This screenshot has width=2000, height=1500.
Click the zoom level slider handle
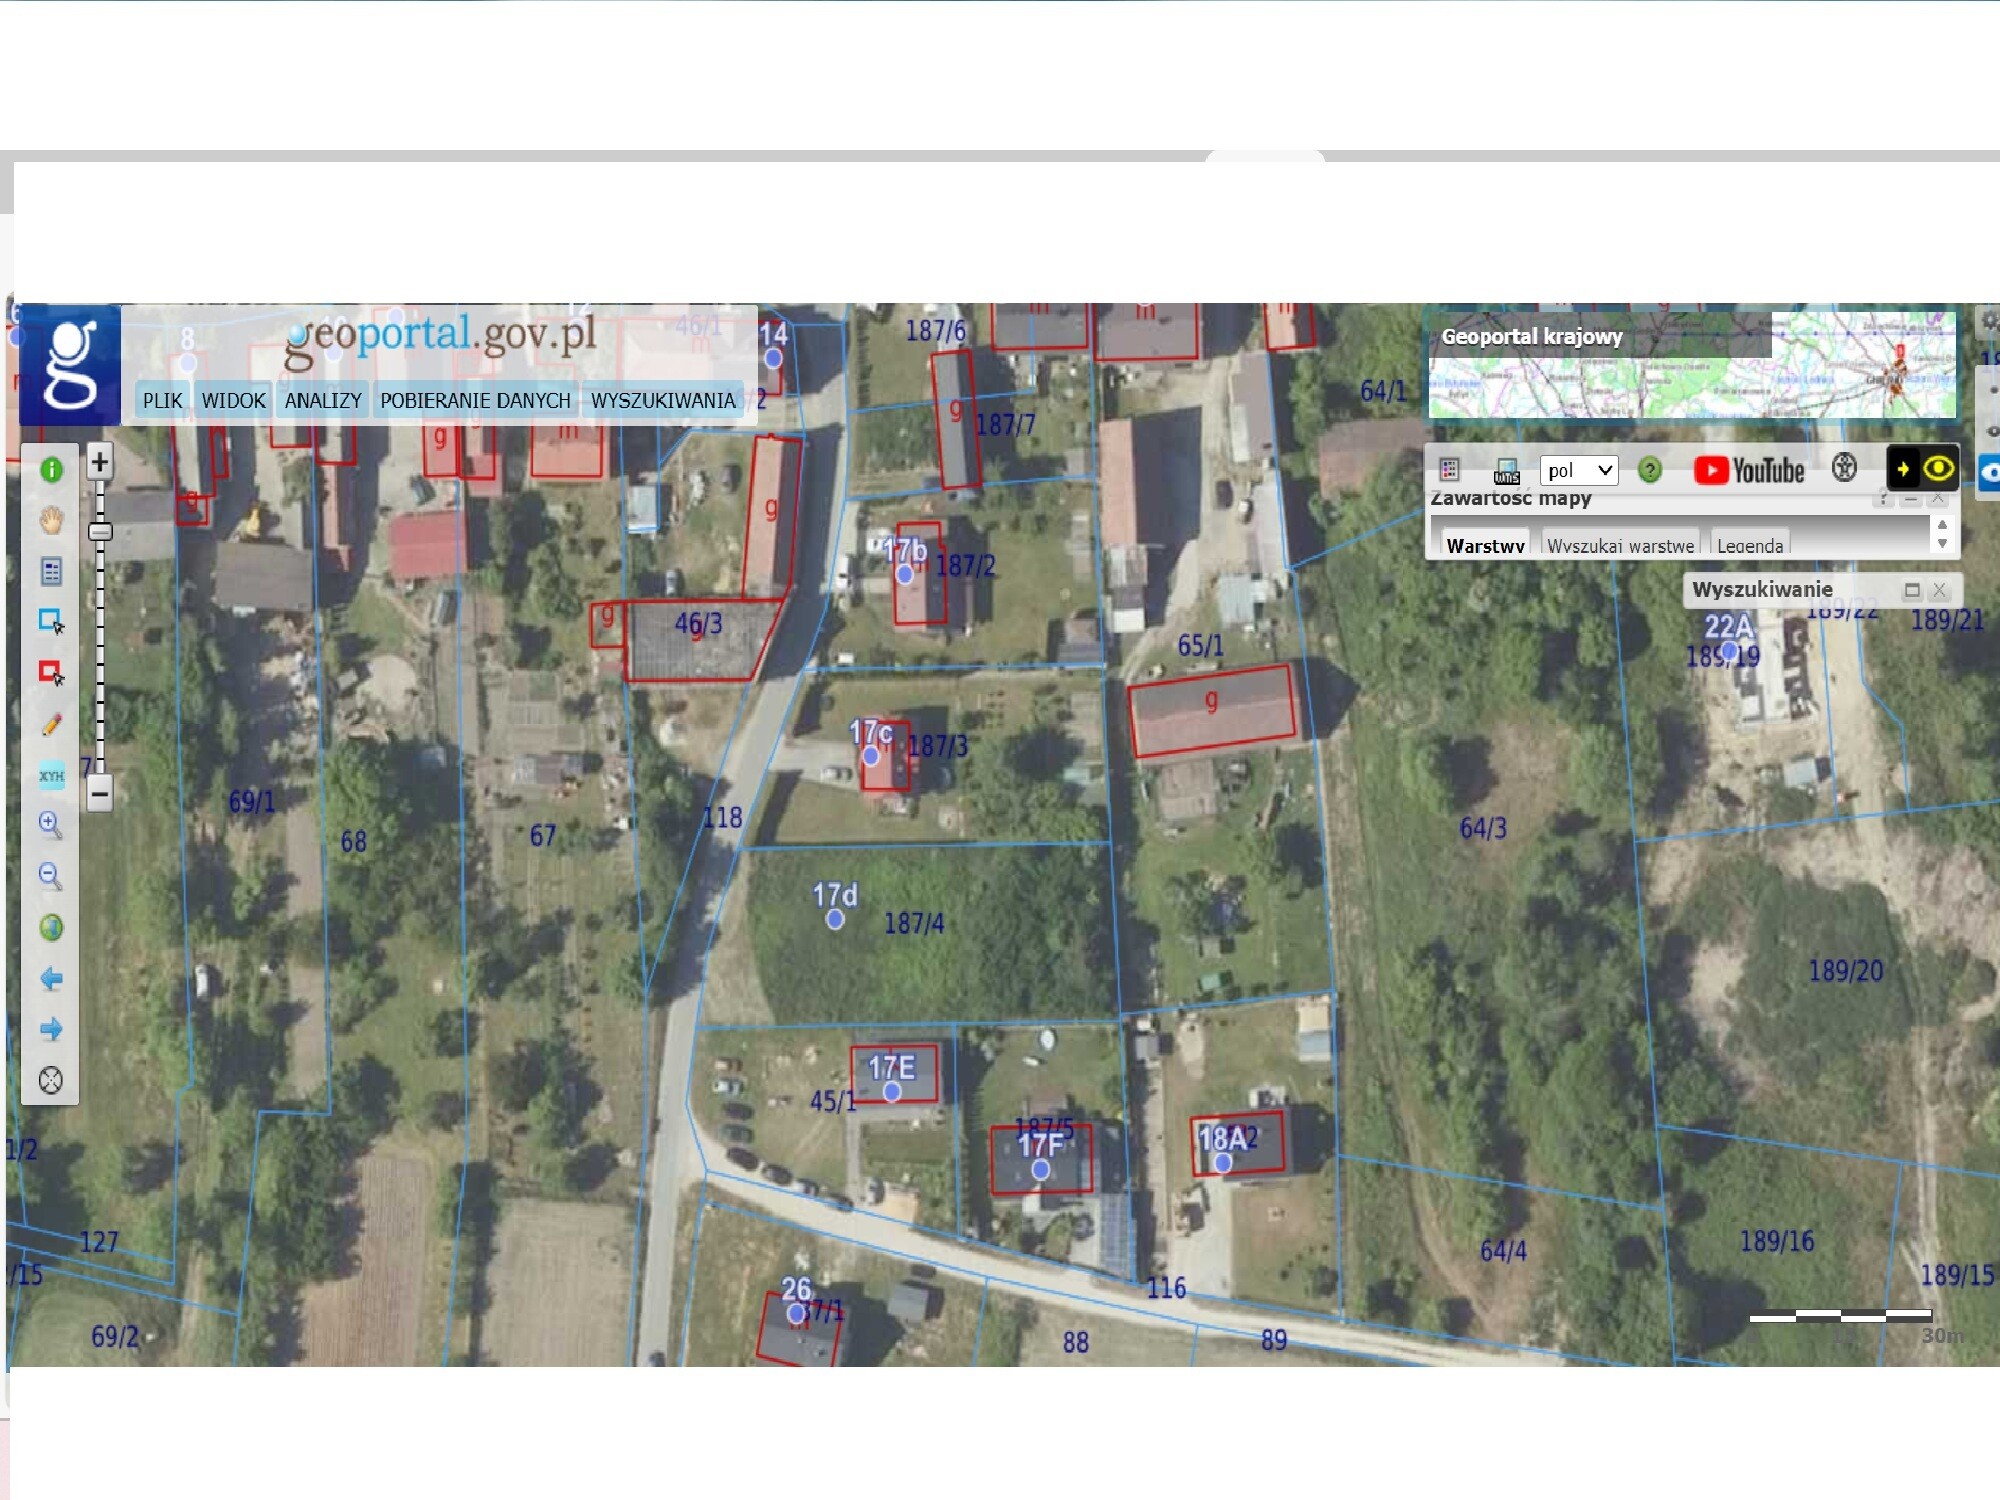[x=100, y=531]
